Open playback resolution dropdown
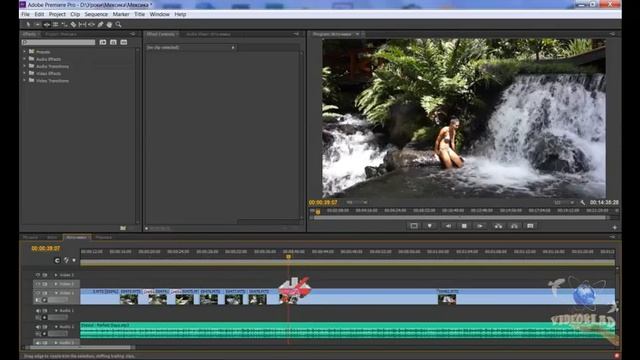Image resolution: width=640 pixels, height=360 pixels. tap(564, 202)
